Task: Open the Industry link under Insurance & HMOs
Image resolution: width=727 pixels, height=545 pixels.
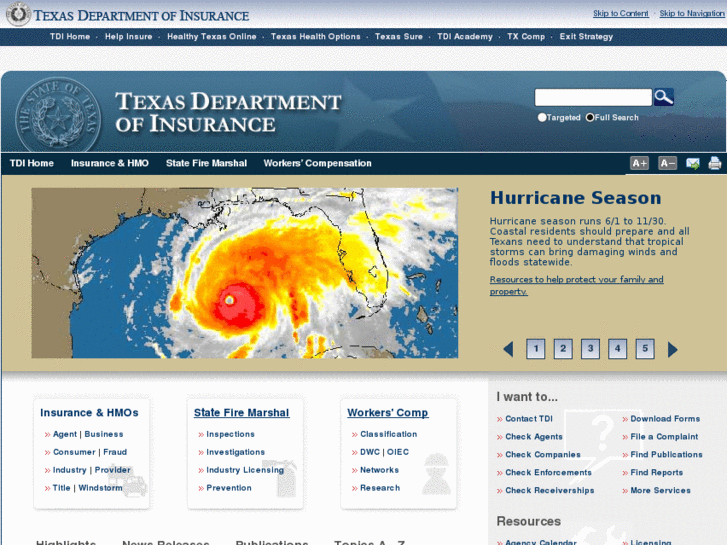Action: [70, 470]
